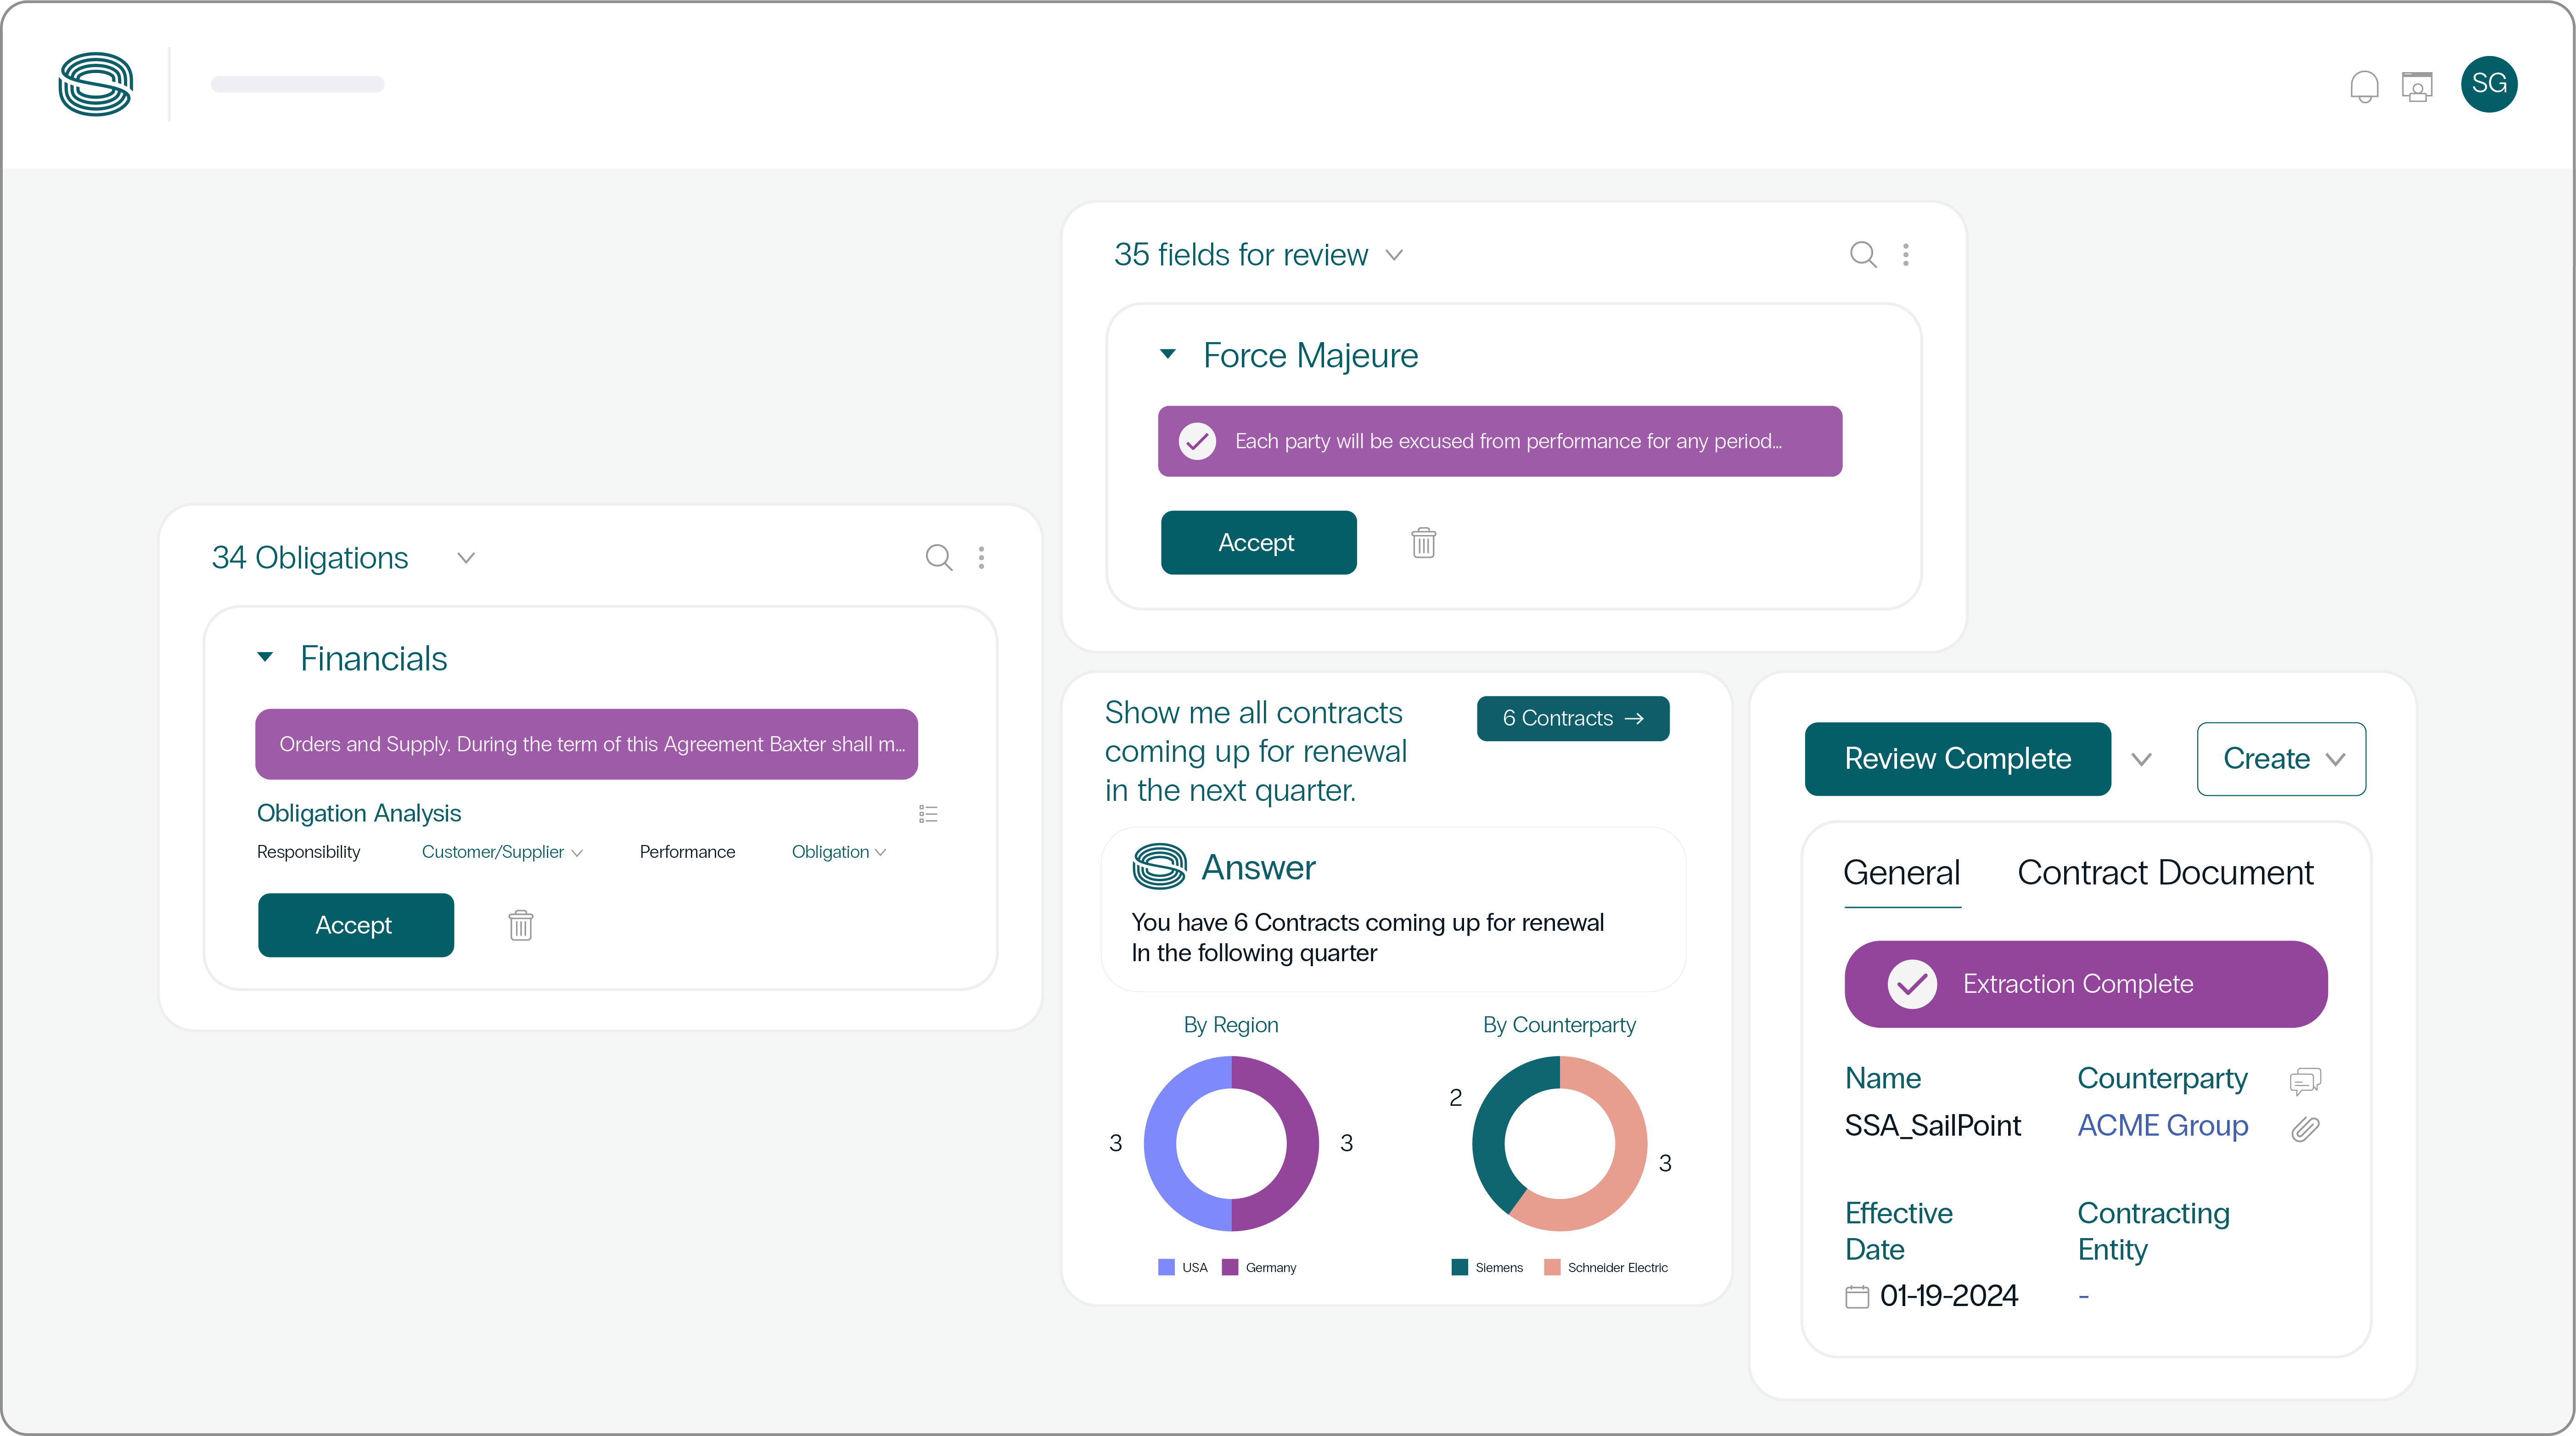Open the SG user avatar
The height and width of the screenshot is (1436, 2576).
(2489, 84)
